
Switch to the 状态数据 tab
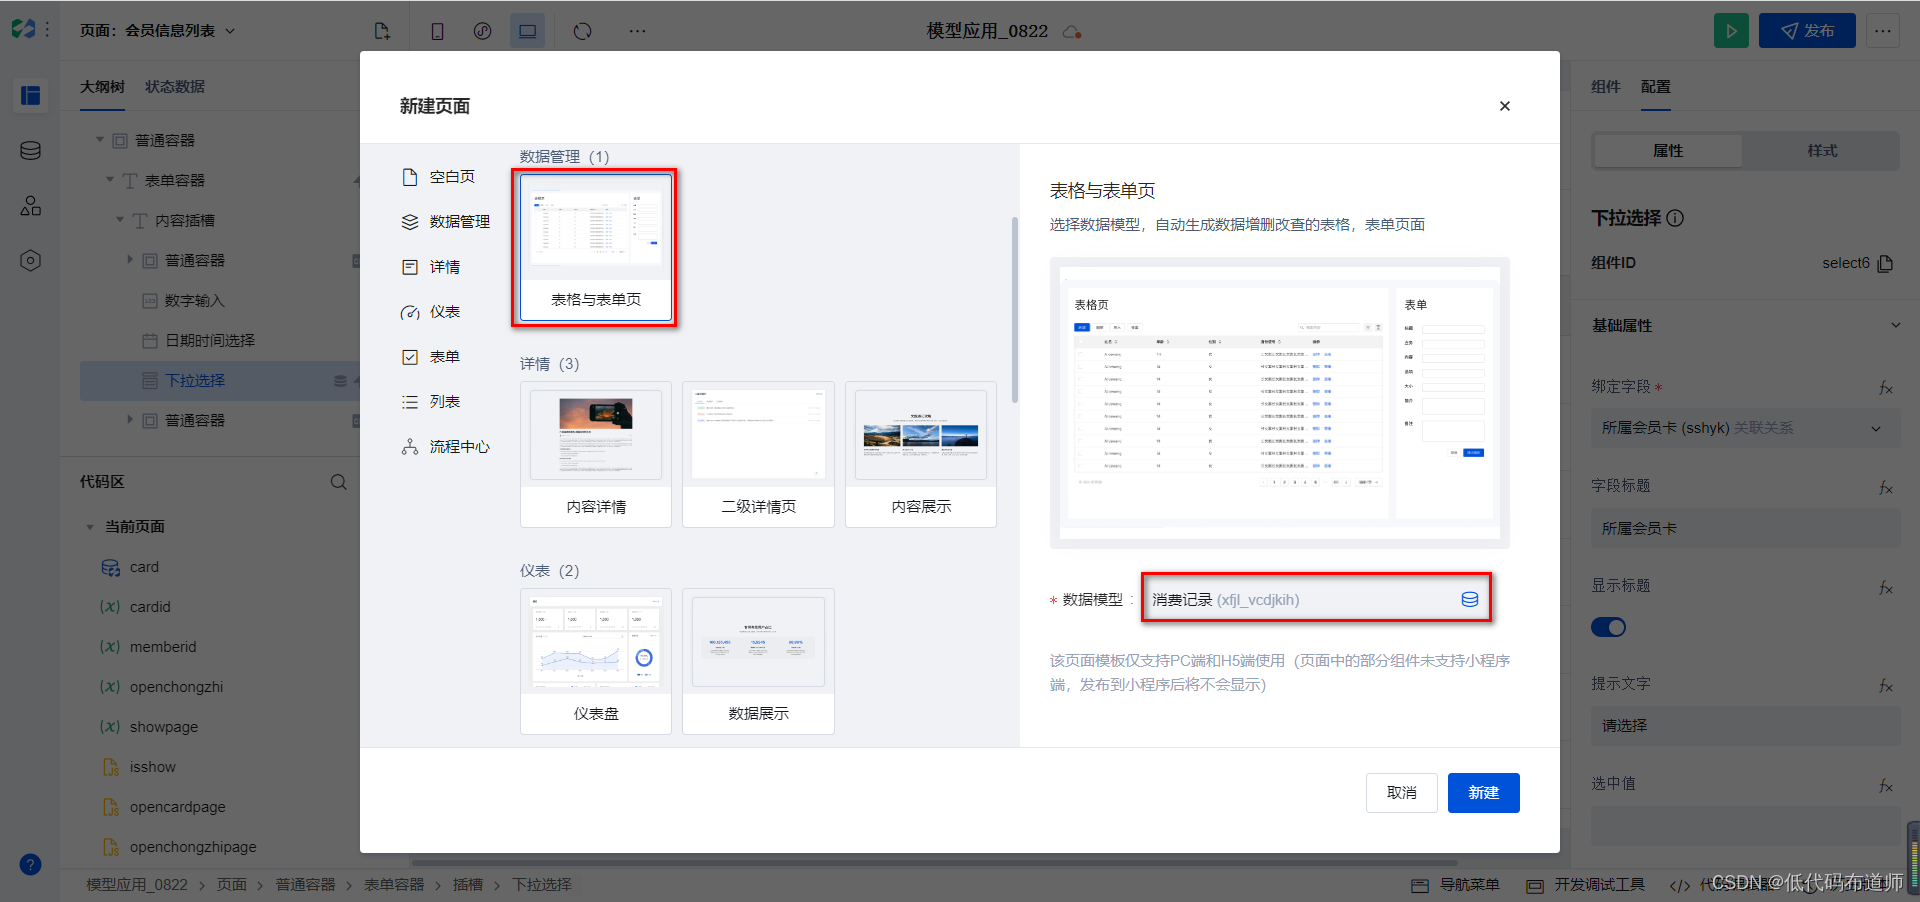point(175,87)
